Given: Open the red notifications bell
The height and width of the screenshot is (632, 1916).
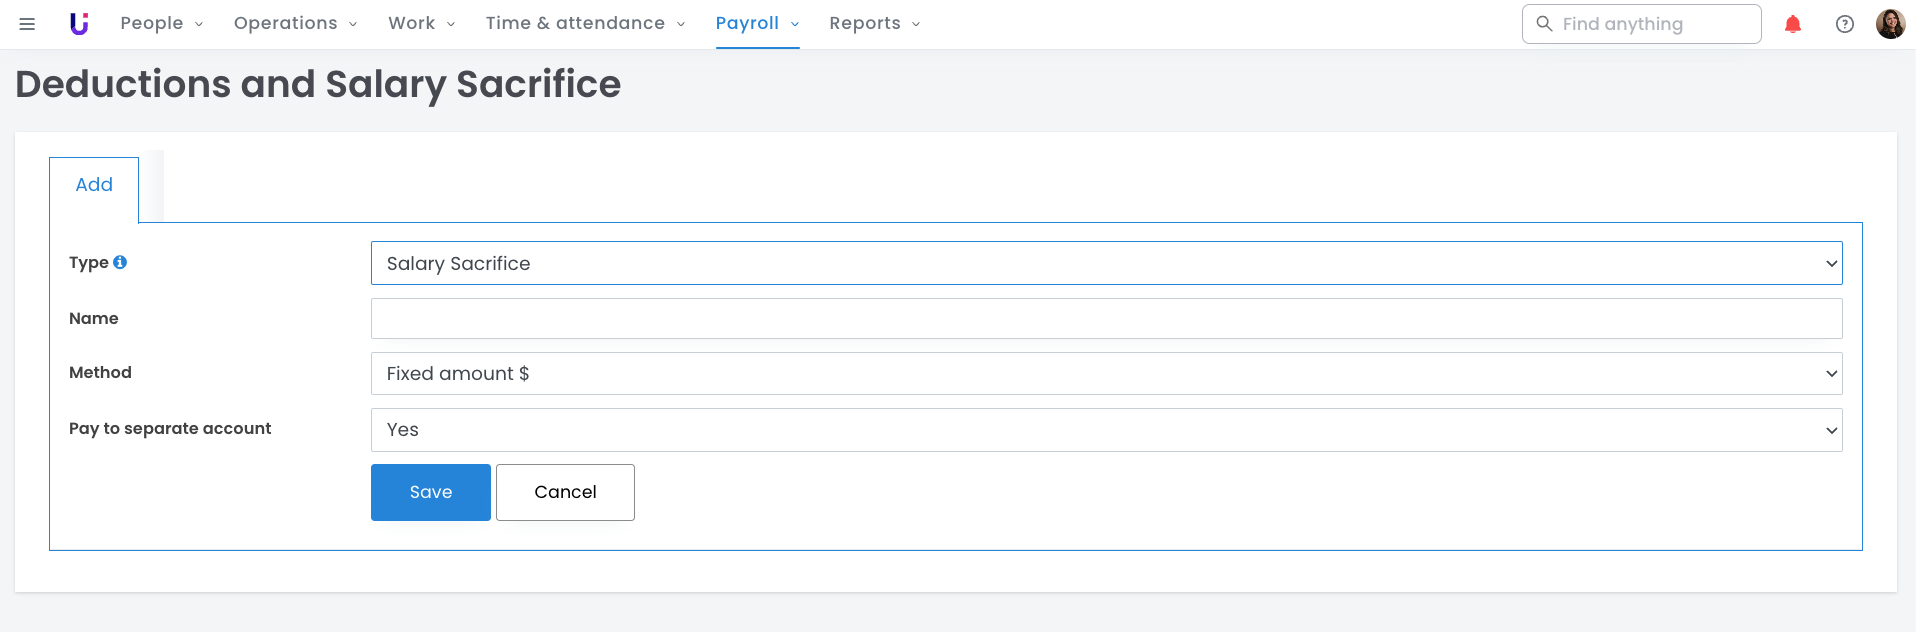Looking at the screenshot, I should [x=1792, y=24].
